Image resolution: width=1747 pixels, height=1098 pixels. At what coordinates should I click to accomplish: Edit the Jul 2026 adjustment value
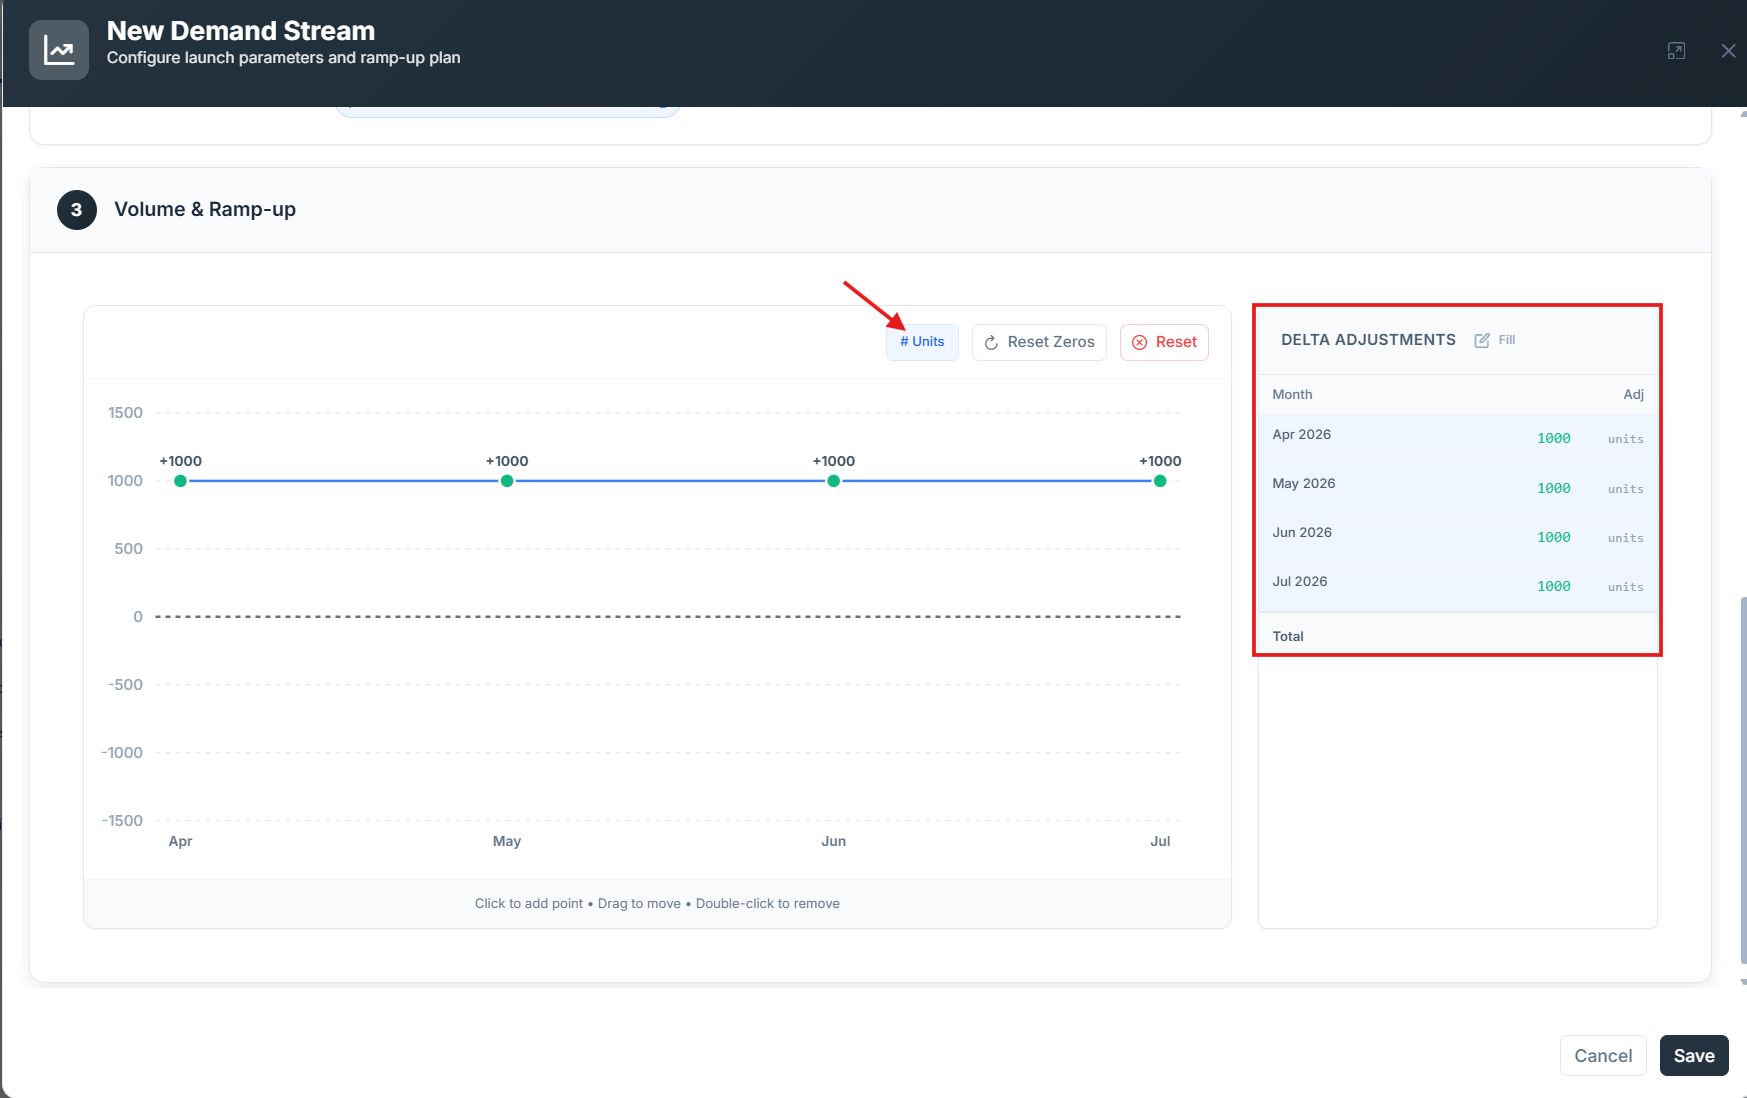pyautogui.click(x=1554, y=587)
